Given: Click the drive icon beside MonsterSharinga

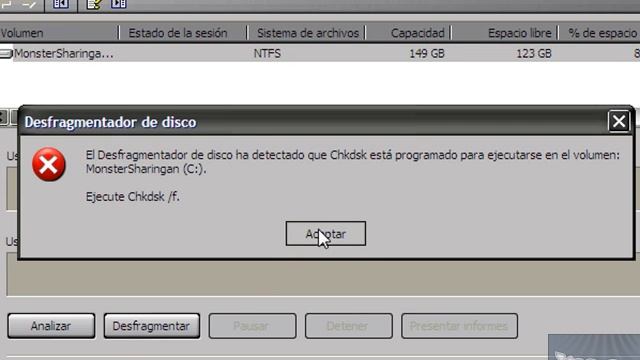Looking at the screenshot, I should click(6, 53).
